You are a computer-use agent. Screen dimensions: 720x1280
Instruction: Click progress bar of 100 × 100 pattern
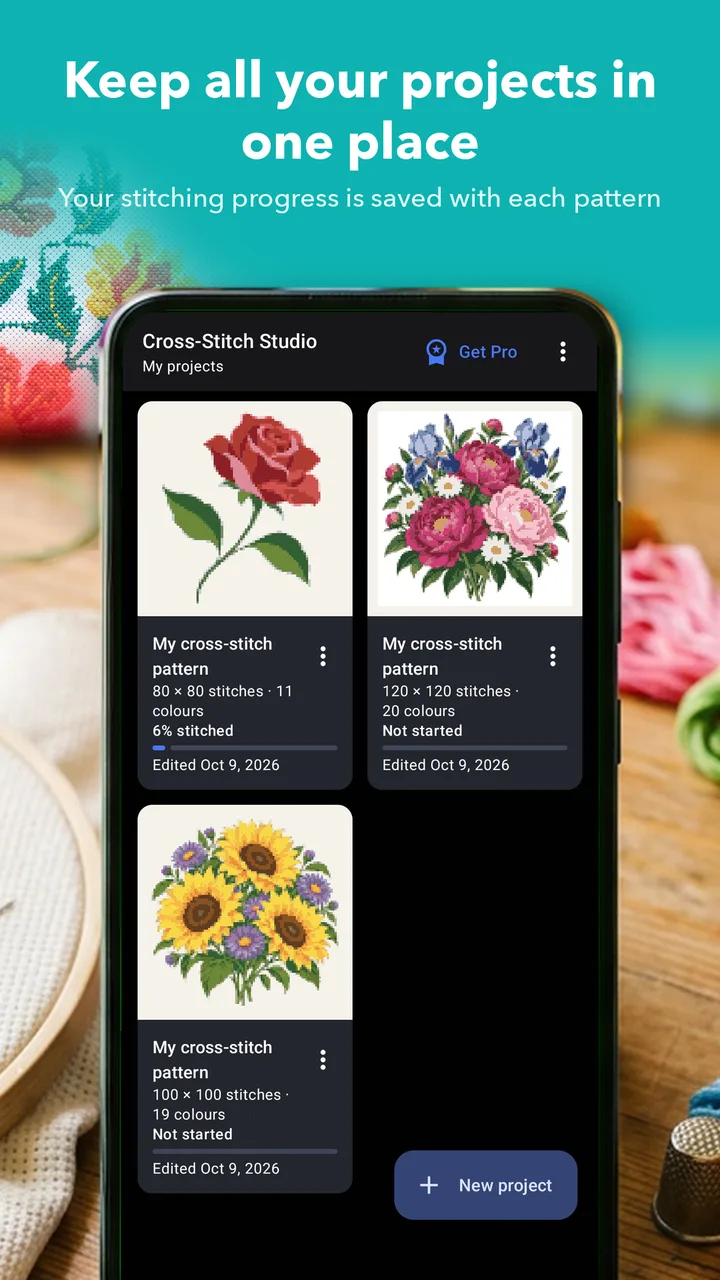tap(245, 1151)
